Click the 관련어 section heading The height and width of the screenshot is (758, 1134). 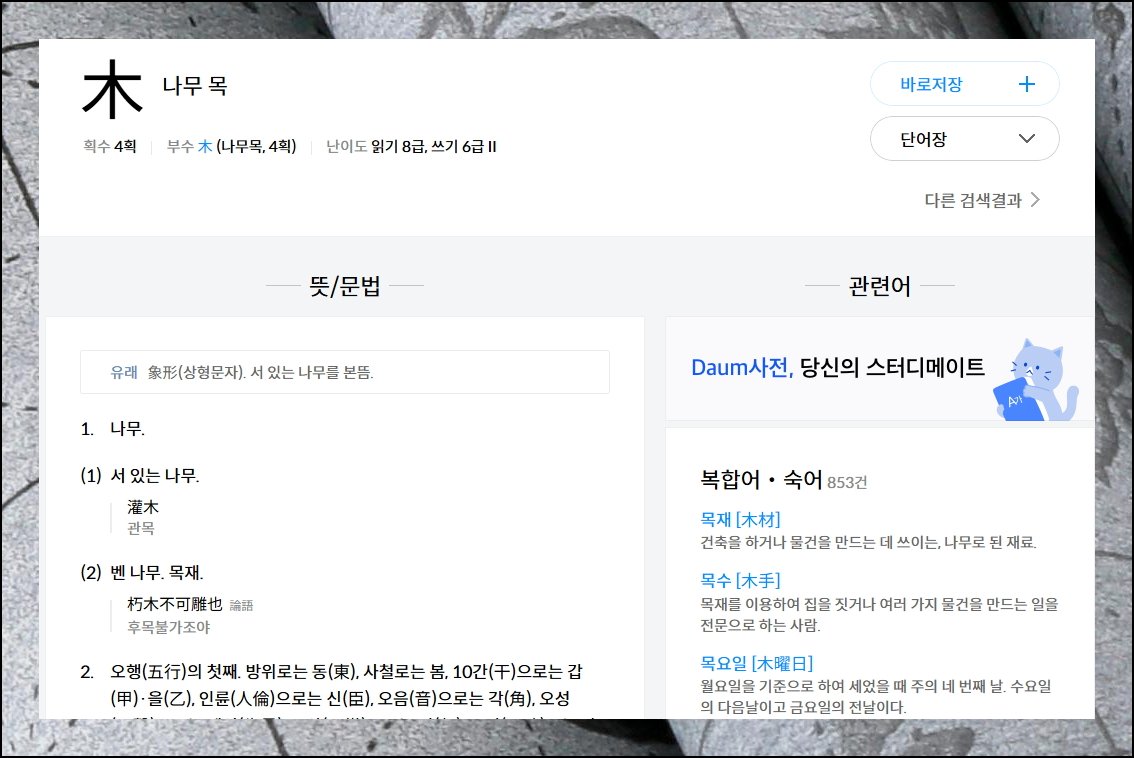pos(879,286)
